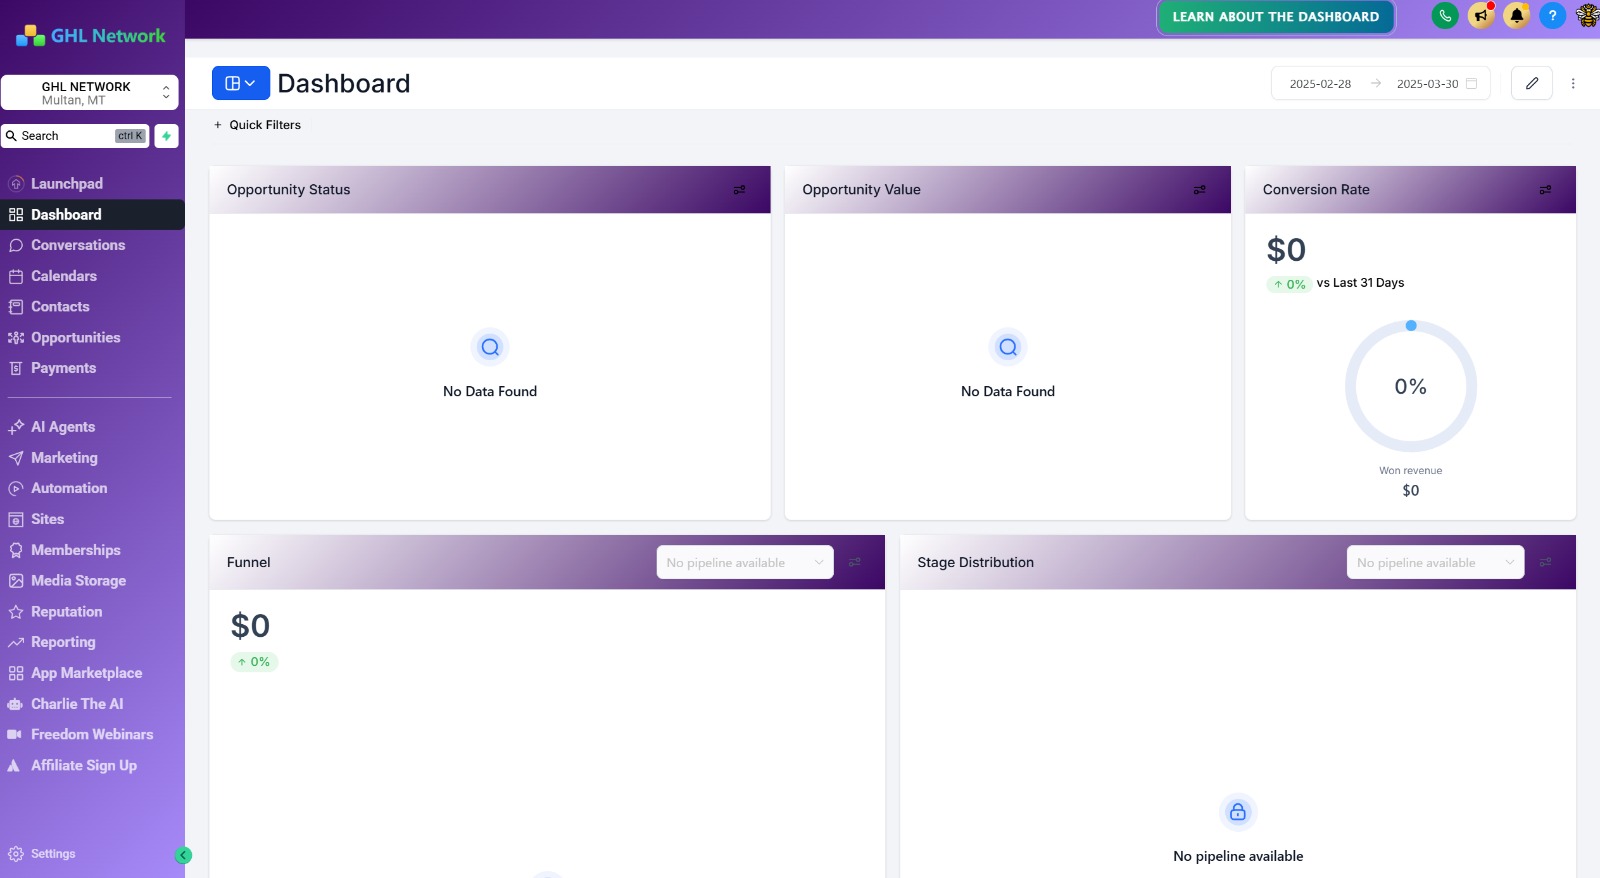The width and height of the screenshot is (1600, 878).
Task: Open Media Storage in sidebar
Action: point(92,581)
